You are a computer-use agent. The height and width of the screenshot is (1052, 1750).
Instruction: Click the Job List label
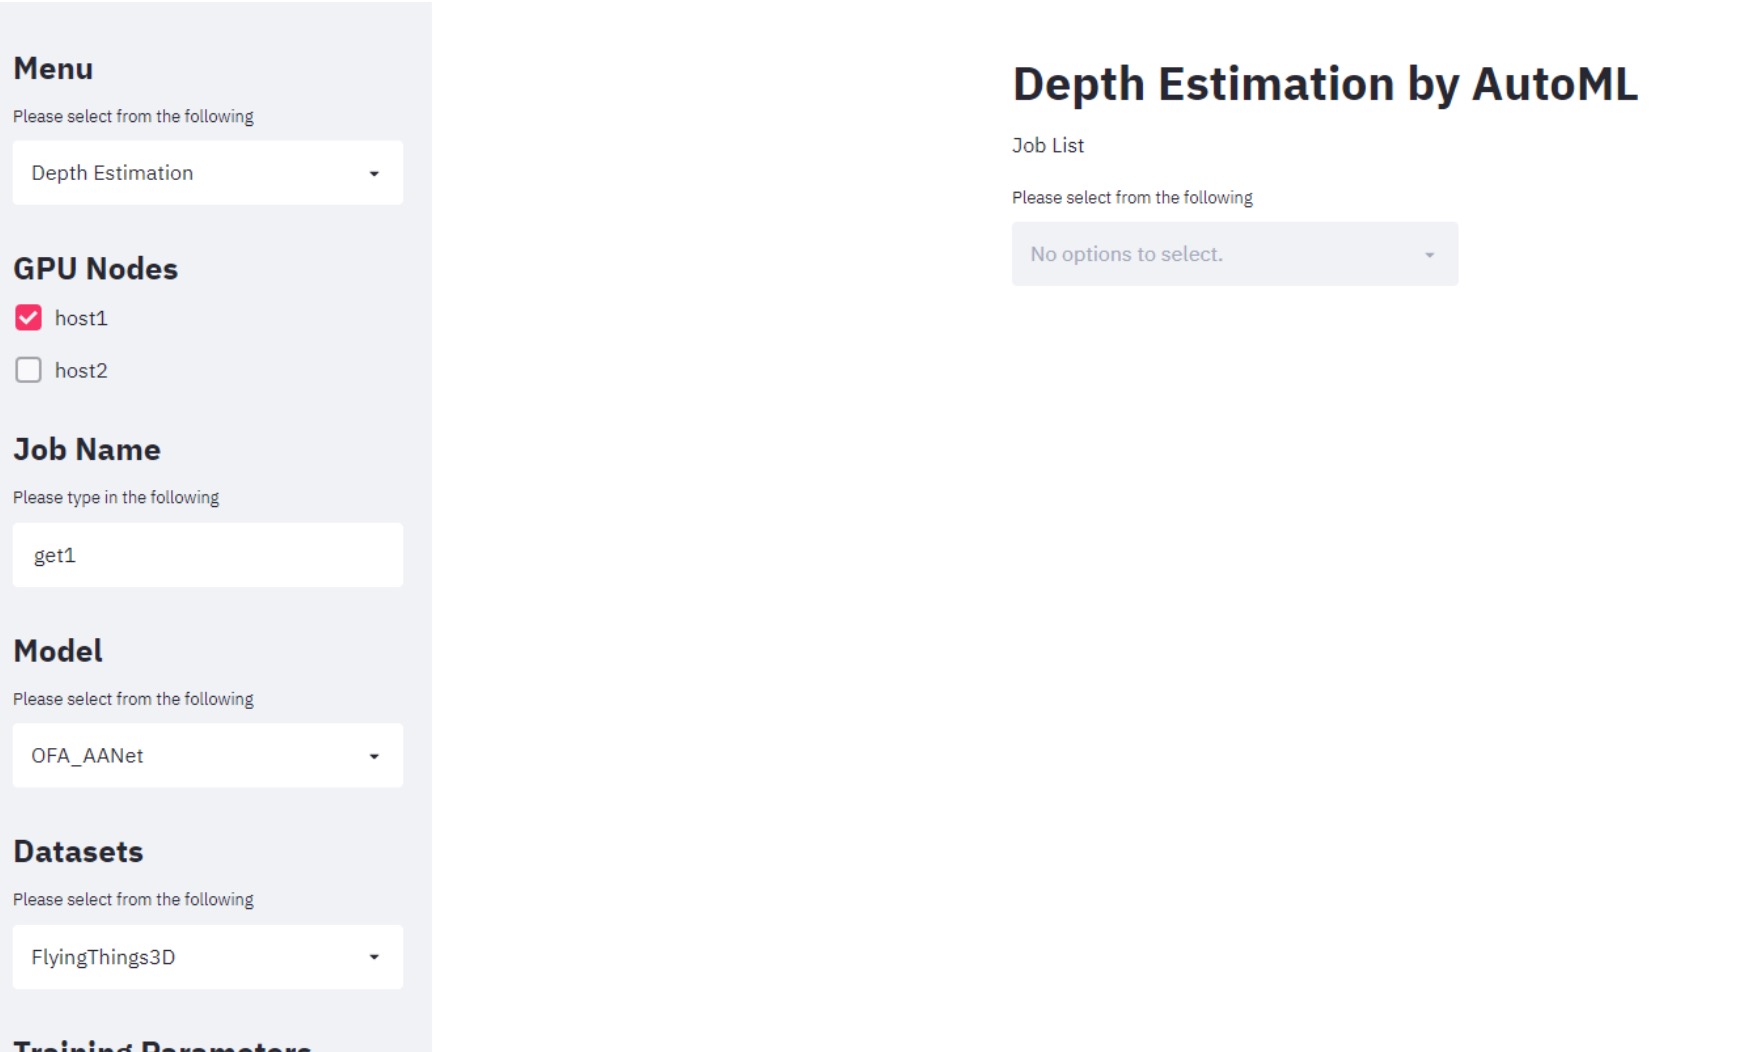tap(1048, 145)
